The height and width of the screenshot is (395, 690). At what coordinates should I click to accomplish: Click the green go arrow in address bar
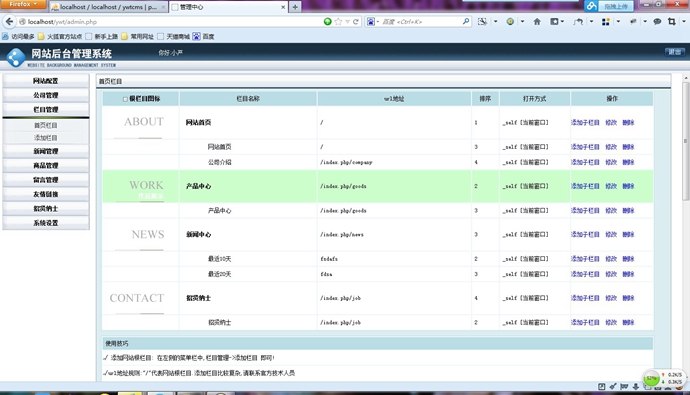click(x=327, y=22)
